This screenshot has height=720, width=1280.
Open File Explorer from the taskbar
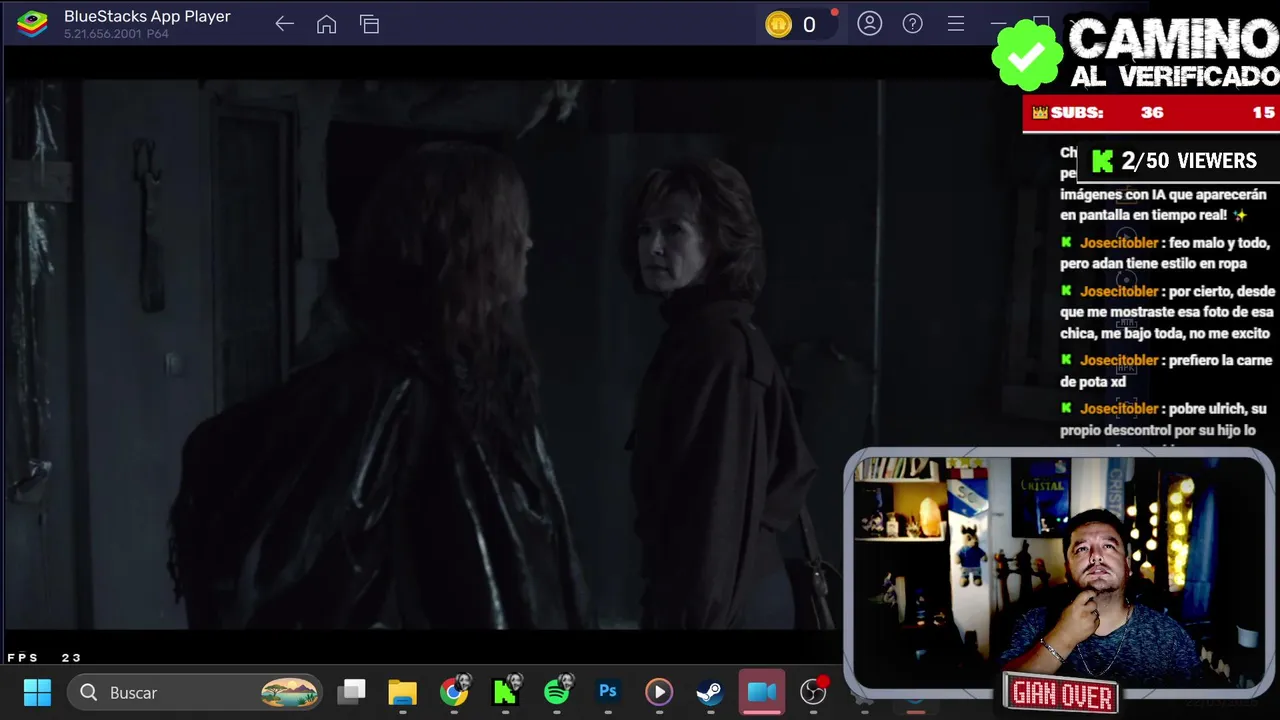(x=402, y=692)
